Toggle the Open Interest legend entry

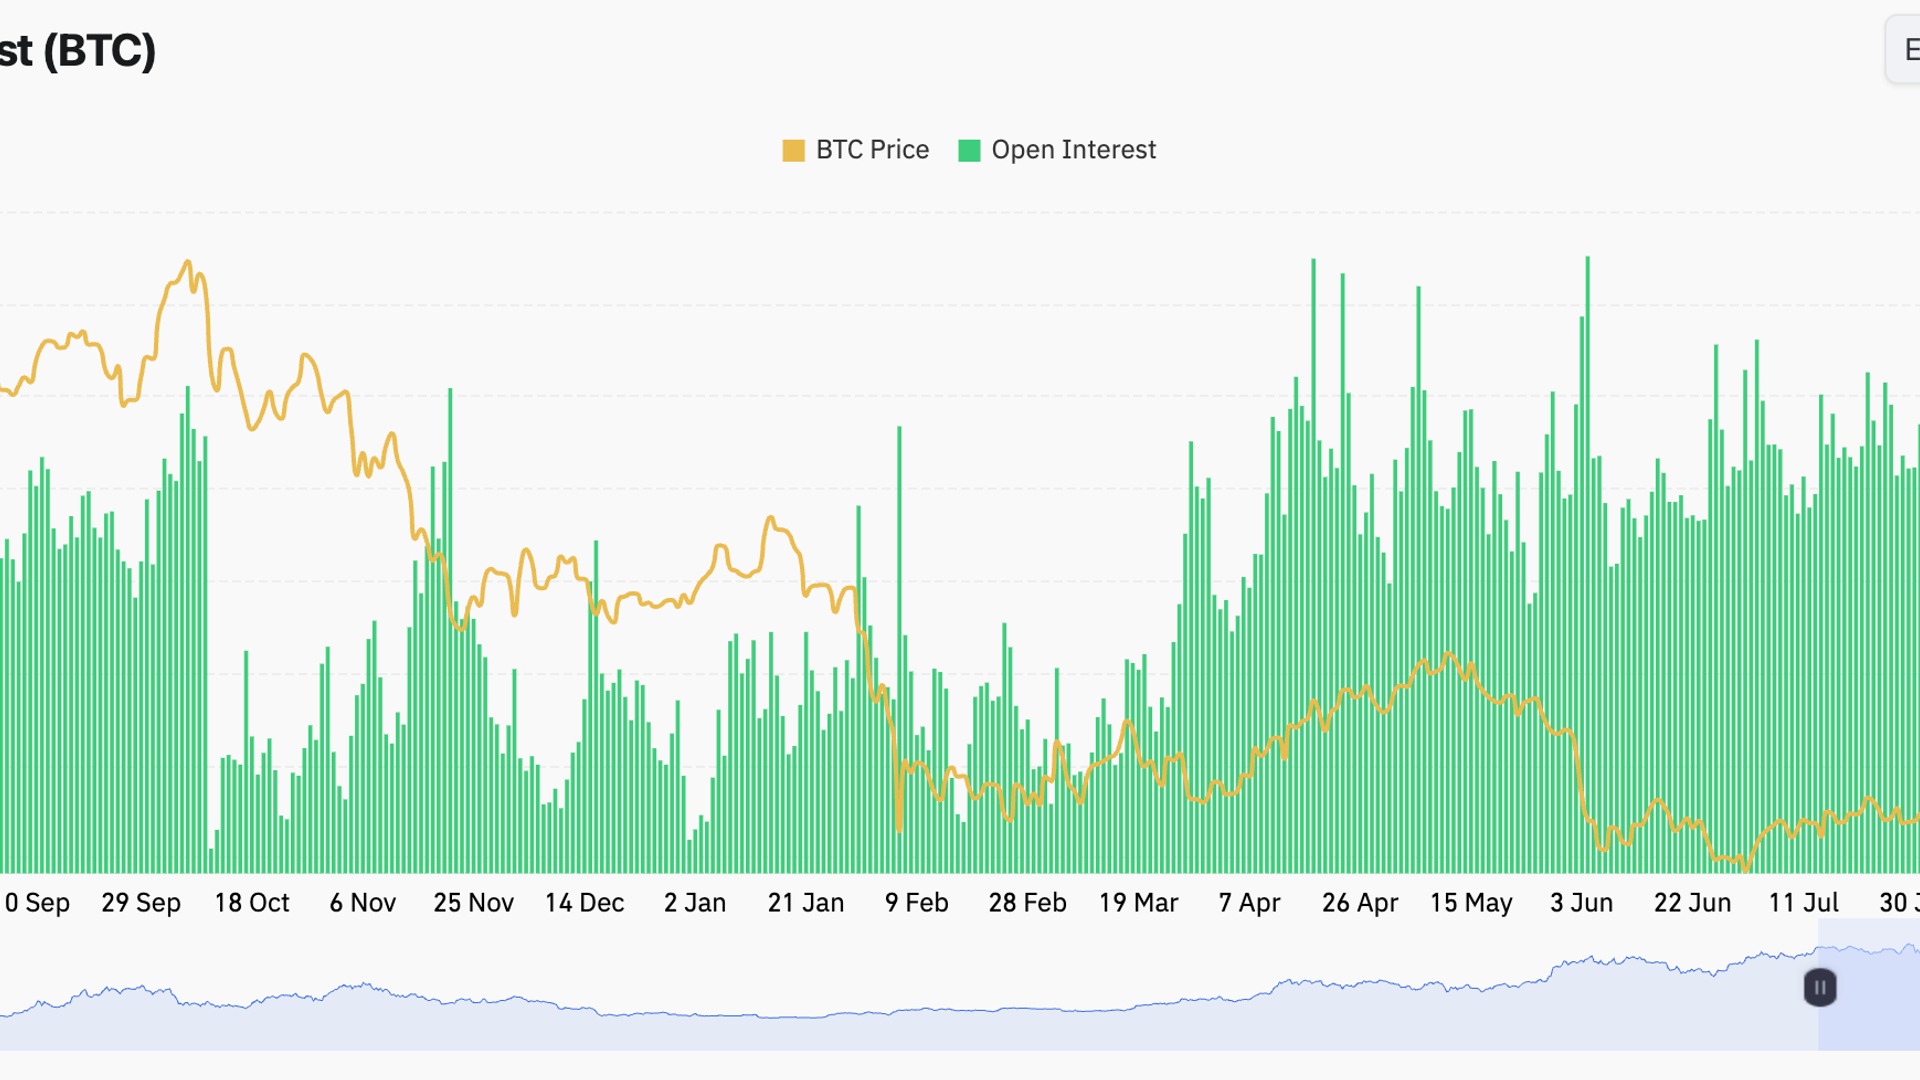[1057, 150]
